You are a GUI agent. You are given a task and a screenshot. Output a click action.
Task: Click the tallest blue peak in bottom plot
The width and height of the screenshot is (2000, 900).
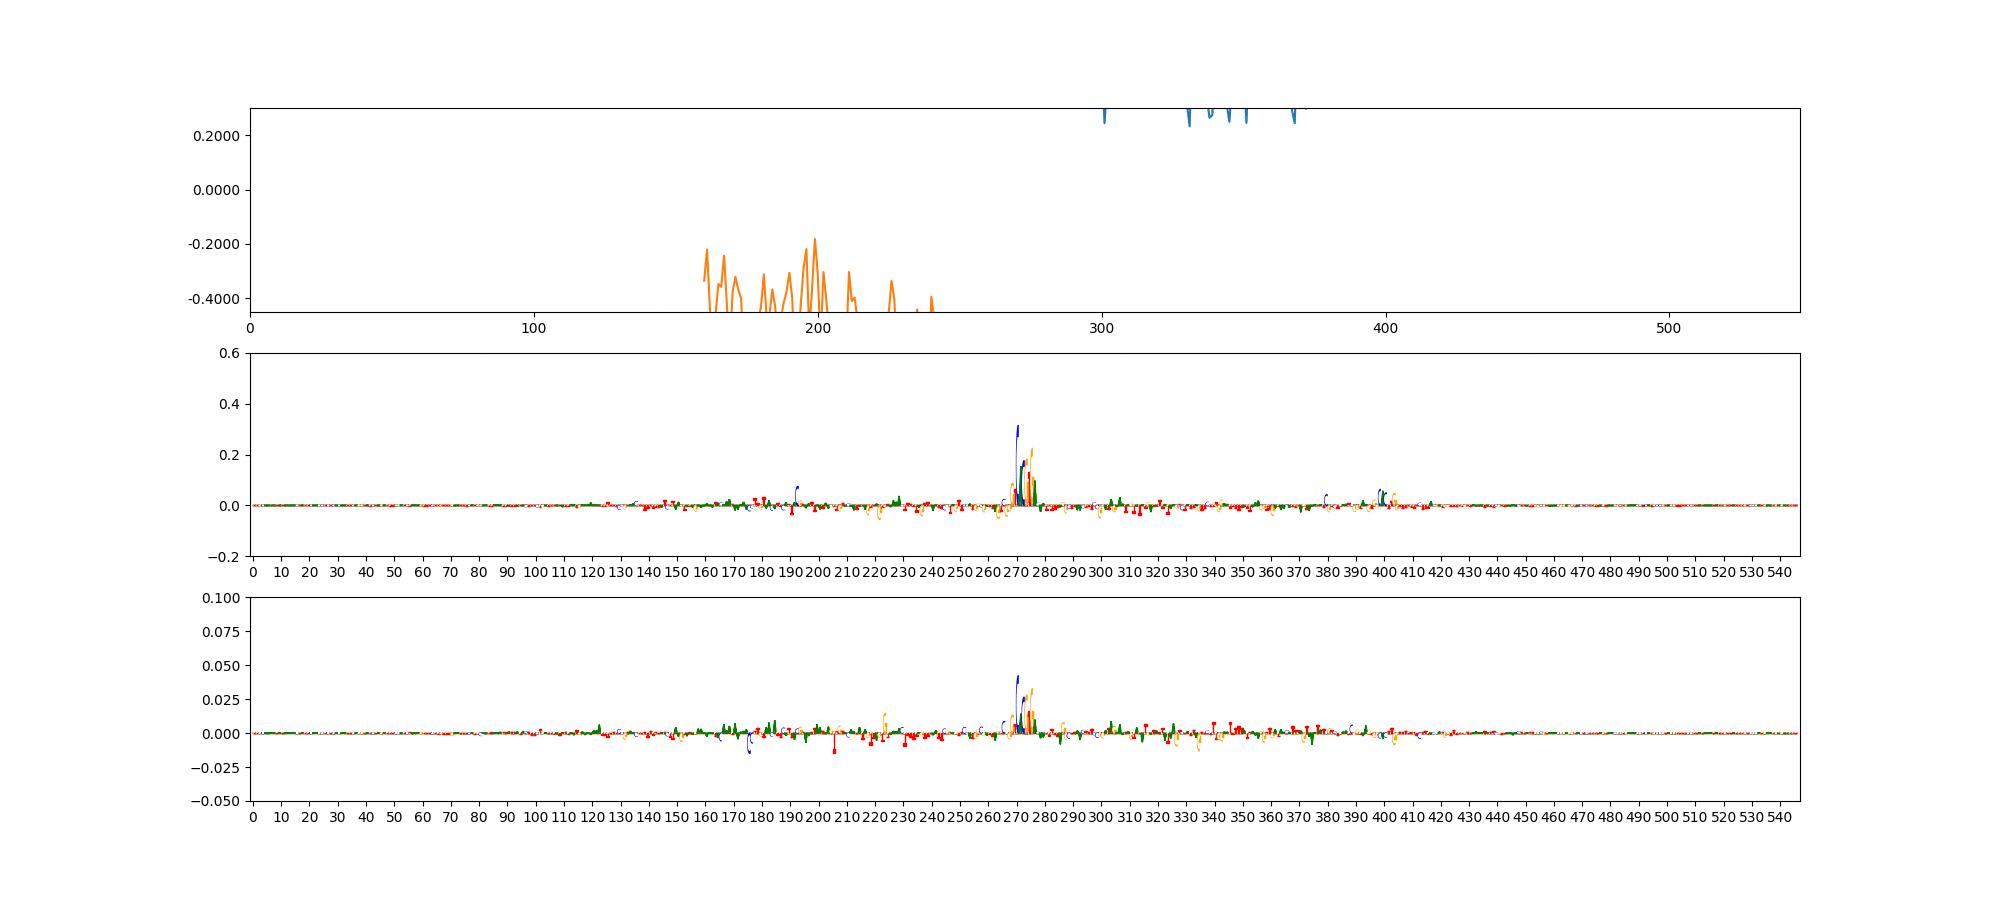pyautogui.click(x=1017, y=678)
